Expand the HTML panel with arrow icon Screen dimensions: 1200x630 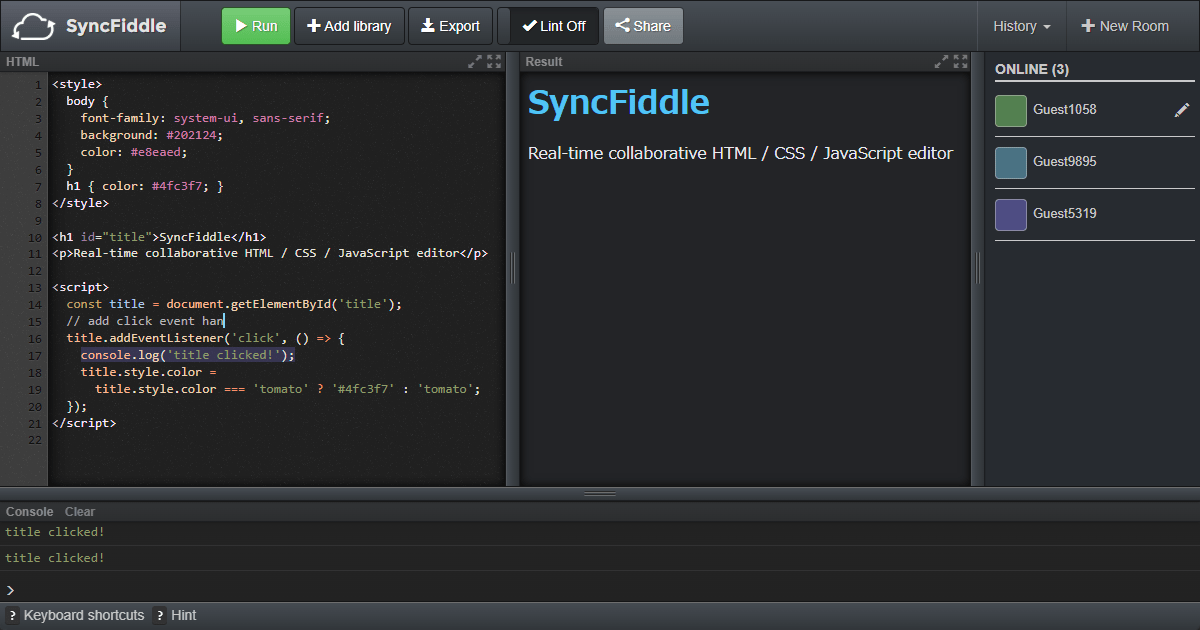475,61
